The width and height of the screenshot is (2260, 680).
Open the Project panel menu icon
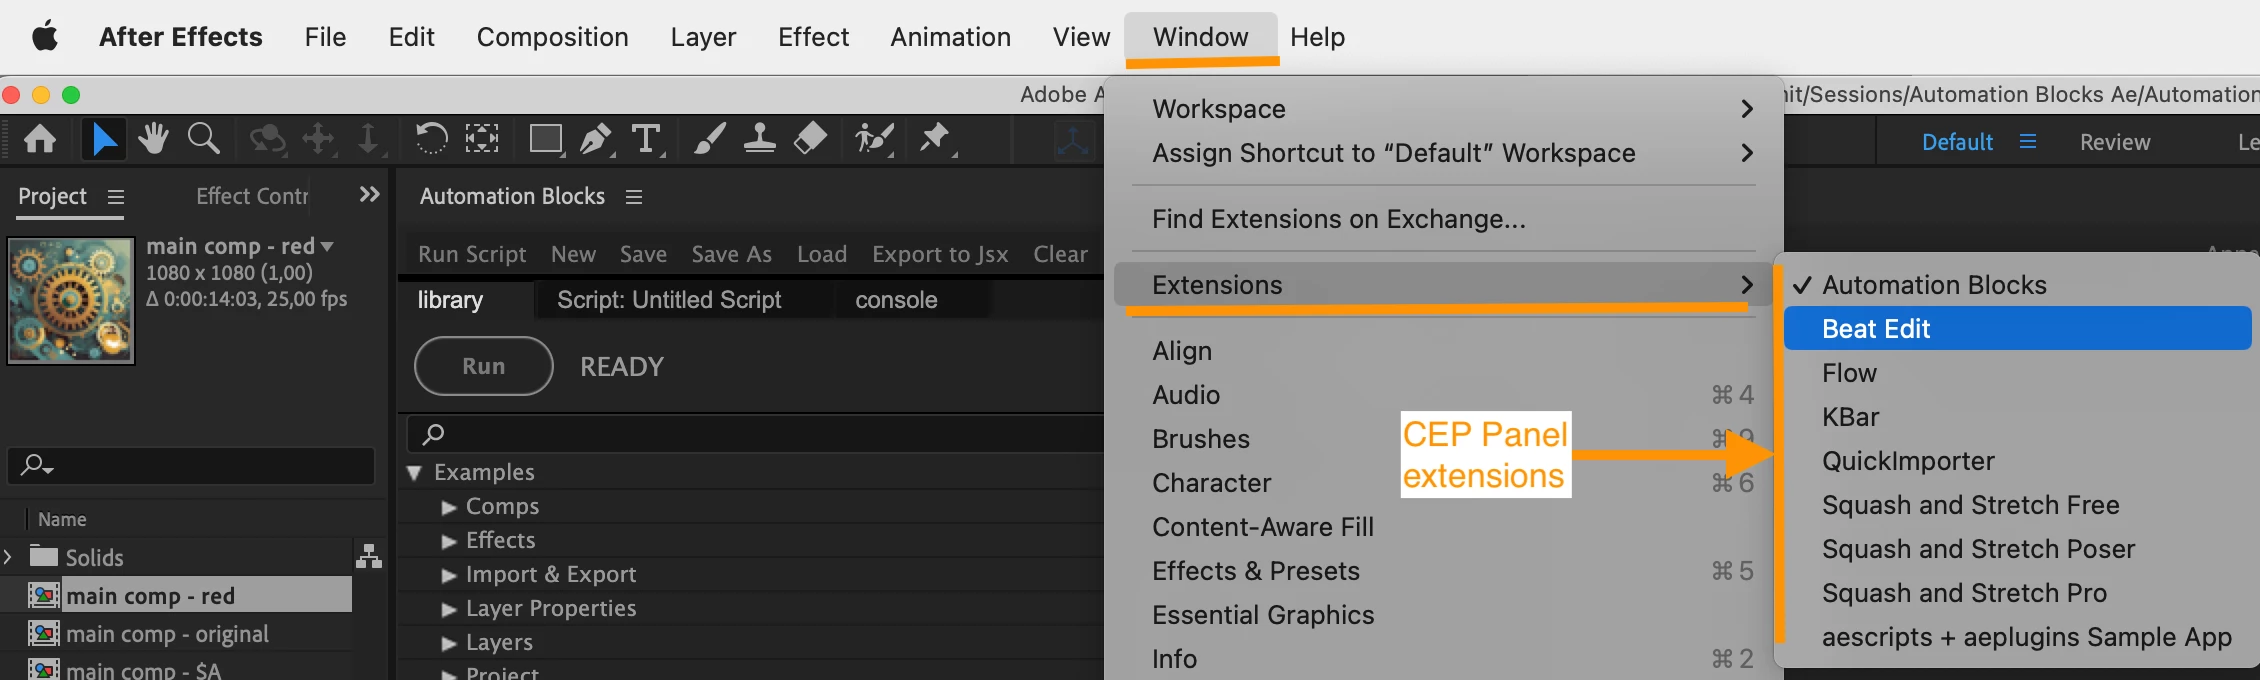click(x=116, y=197)
